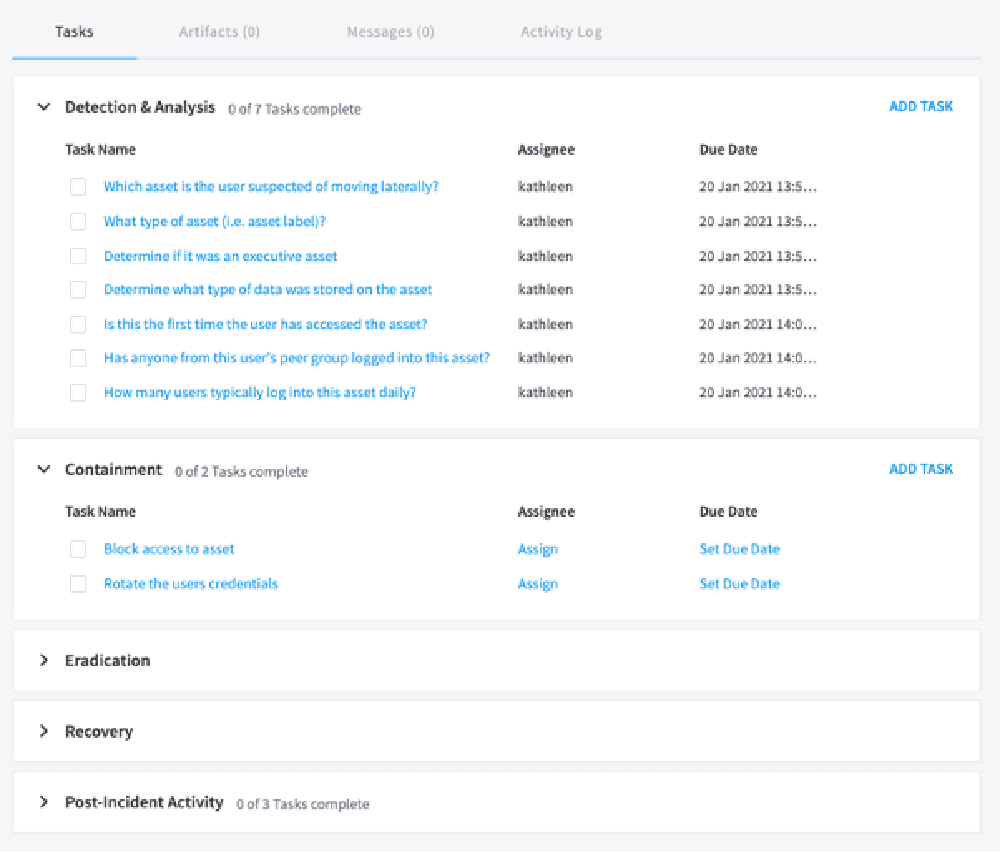Screen dimensions: 1000x854
Task: Open 'What type of asset (i.e. asset label)?'
Action: click(x=214, y=221)
